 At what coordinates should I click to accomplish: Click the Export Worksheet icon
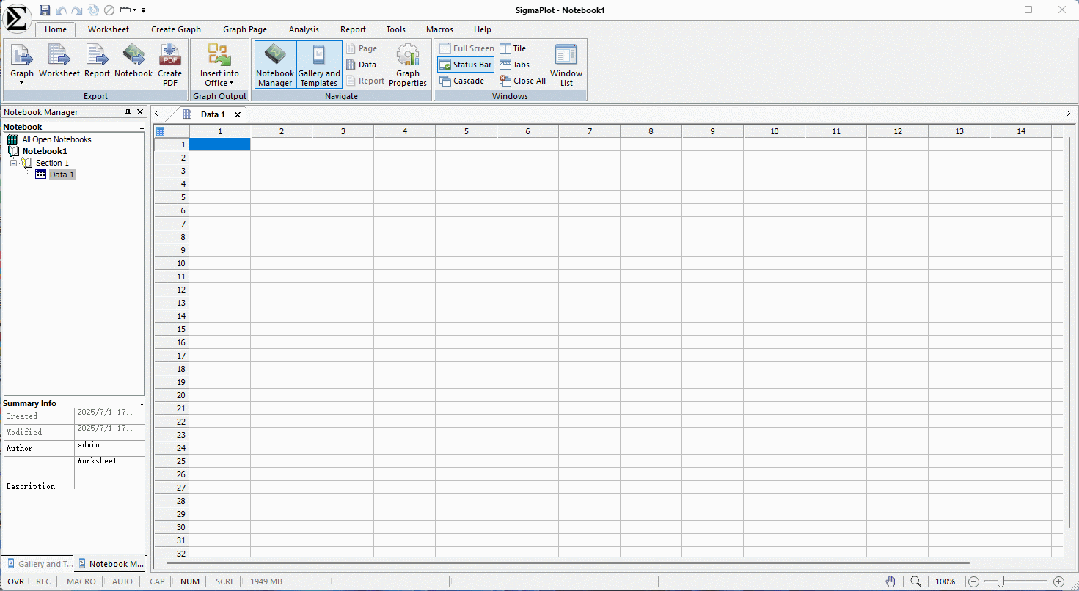coord(59,61)
